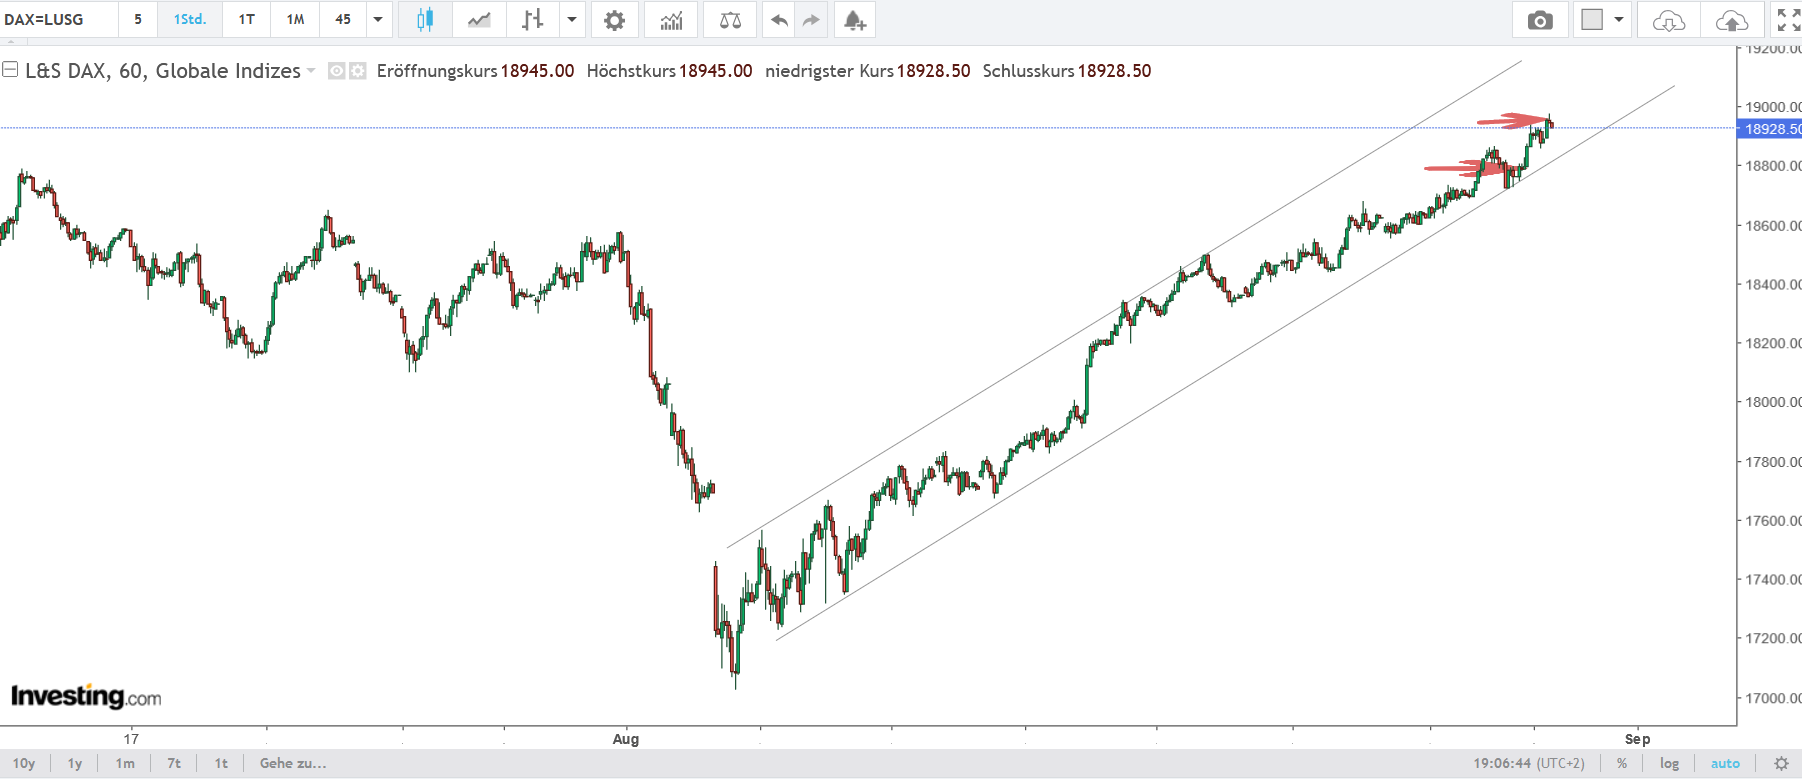1802x779 pixels.
Task: Expand the time interval dropdown arrow
Action: pos(378,19)
